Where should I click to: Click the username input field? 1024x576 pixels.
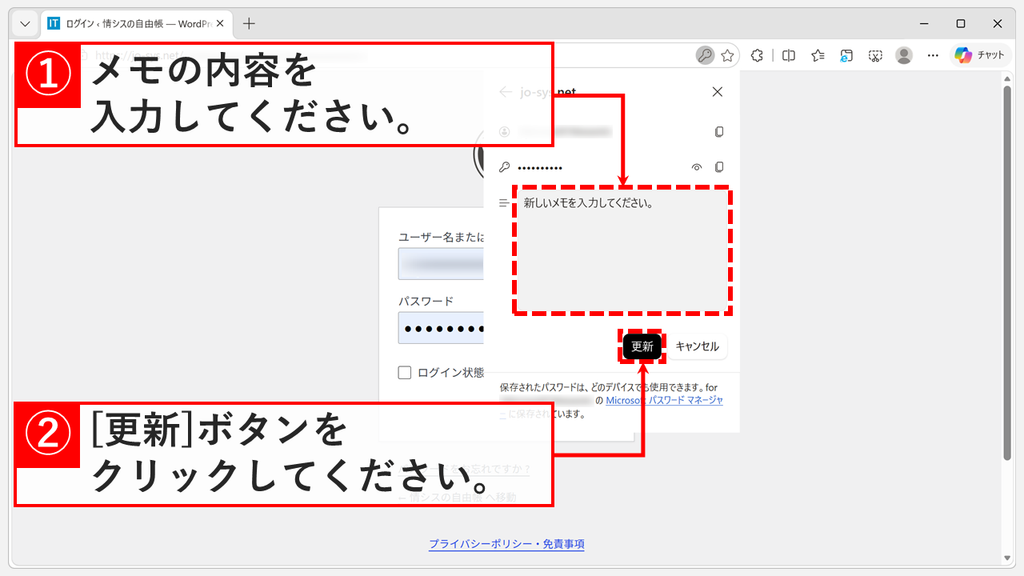point(441,264)
